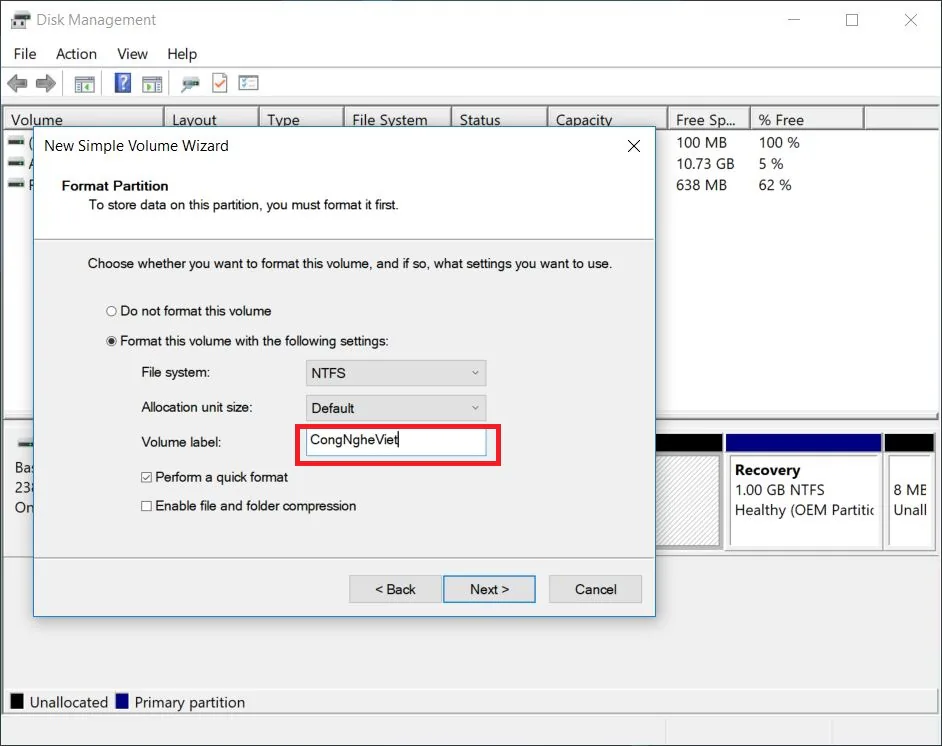The image size is (942, 746).
Task: Open the Action menu
Action: click(x=76, y=54)
